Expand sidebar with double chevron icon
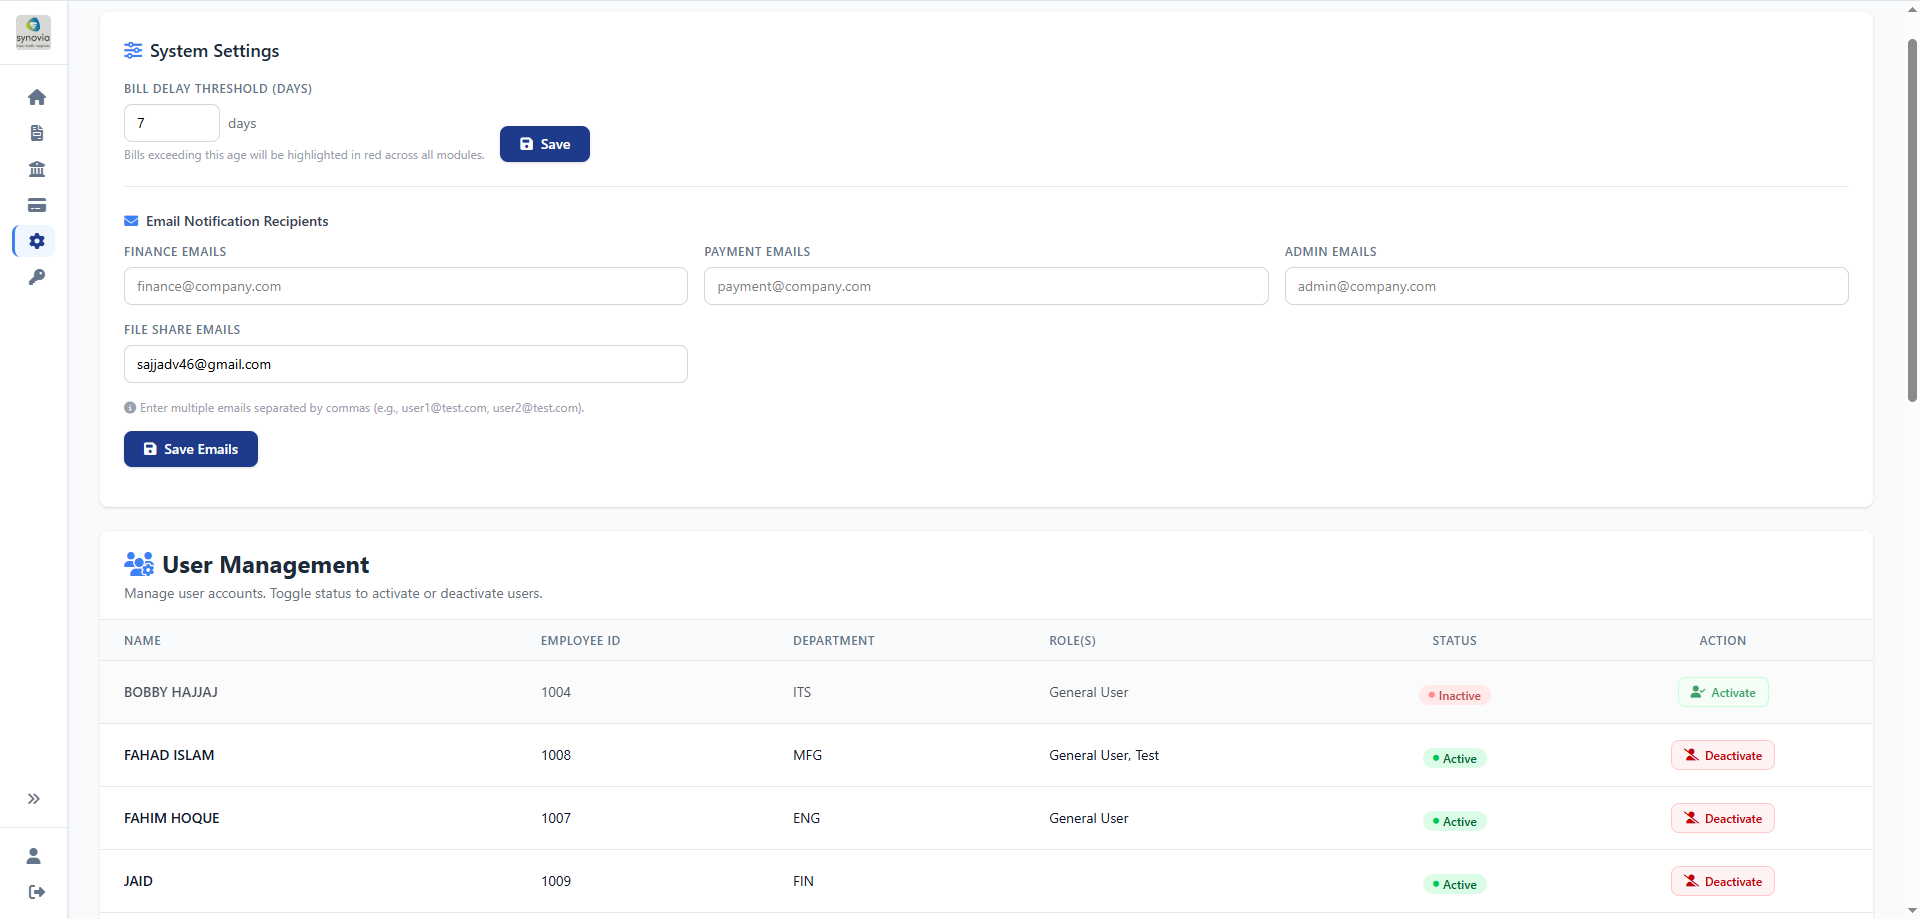 click(x=34, y=798)
